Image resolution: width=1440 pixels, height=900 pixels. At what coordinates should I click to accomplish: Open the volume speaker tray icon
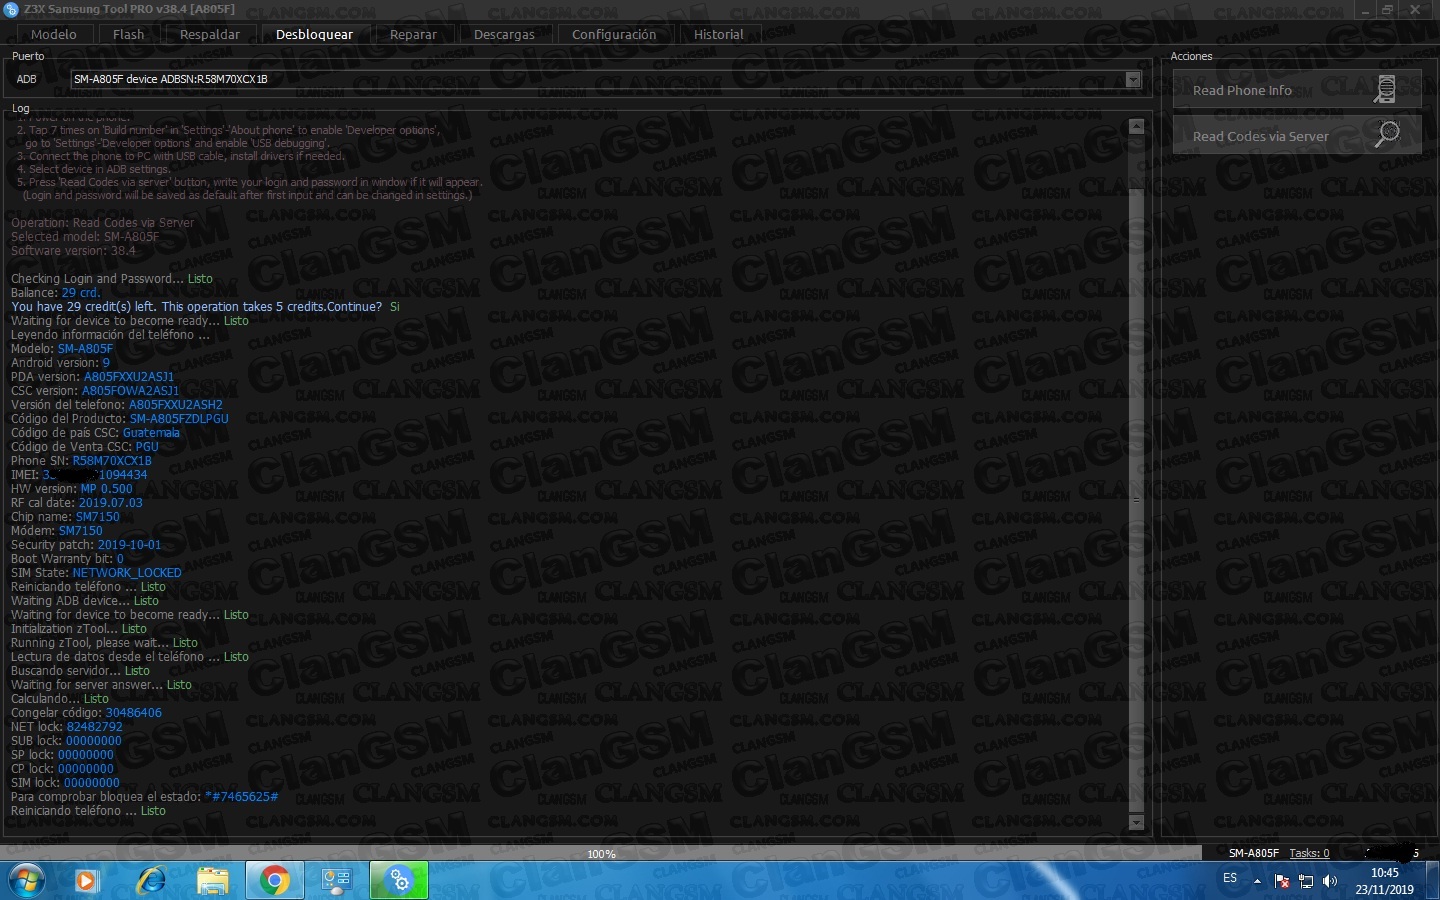click(x=1330, y=881)
